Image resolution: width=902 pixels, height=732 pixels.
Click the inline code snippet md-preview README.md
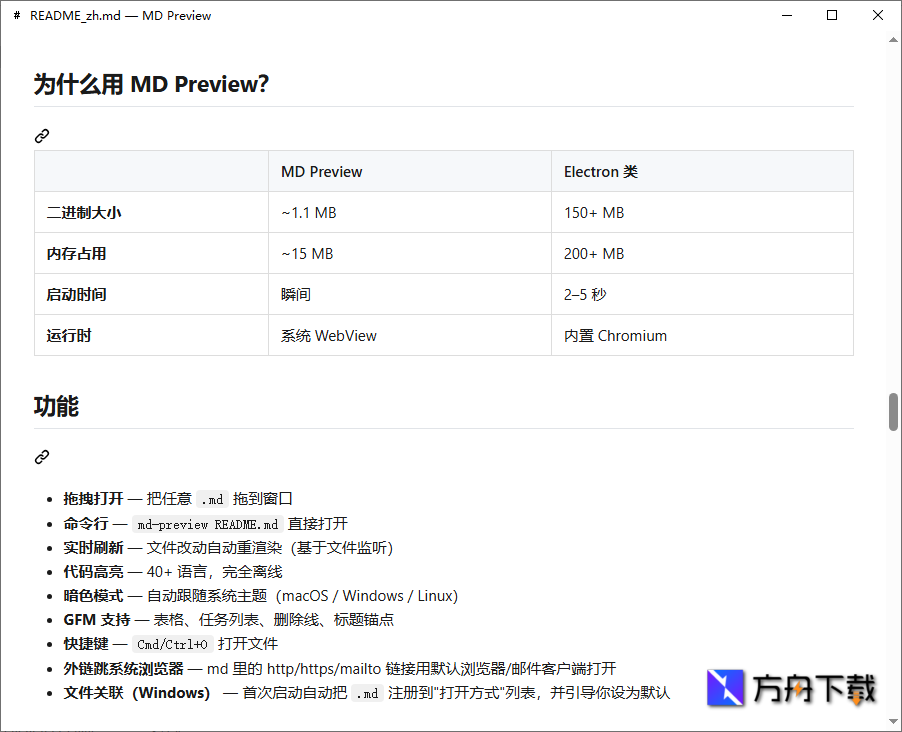click(x=207, y=523)
